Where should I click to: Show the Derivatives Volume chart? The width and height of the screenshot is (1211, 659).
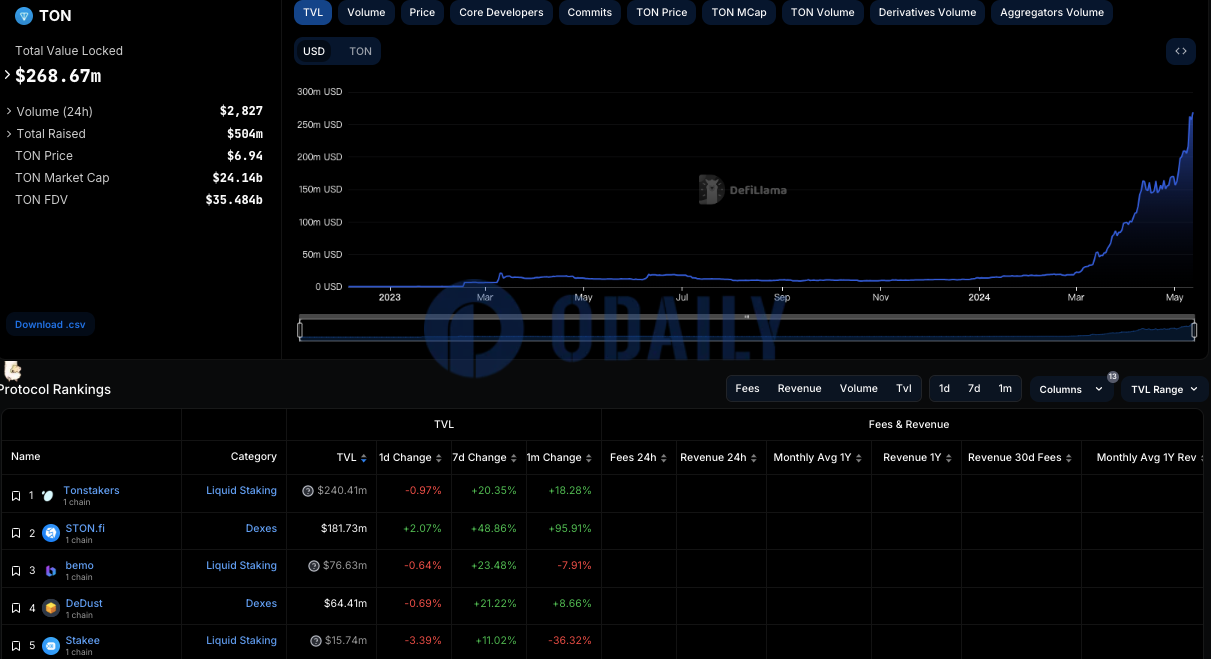click(x=927, y=12)
